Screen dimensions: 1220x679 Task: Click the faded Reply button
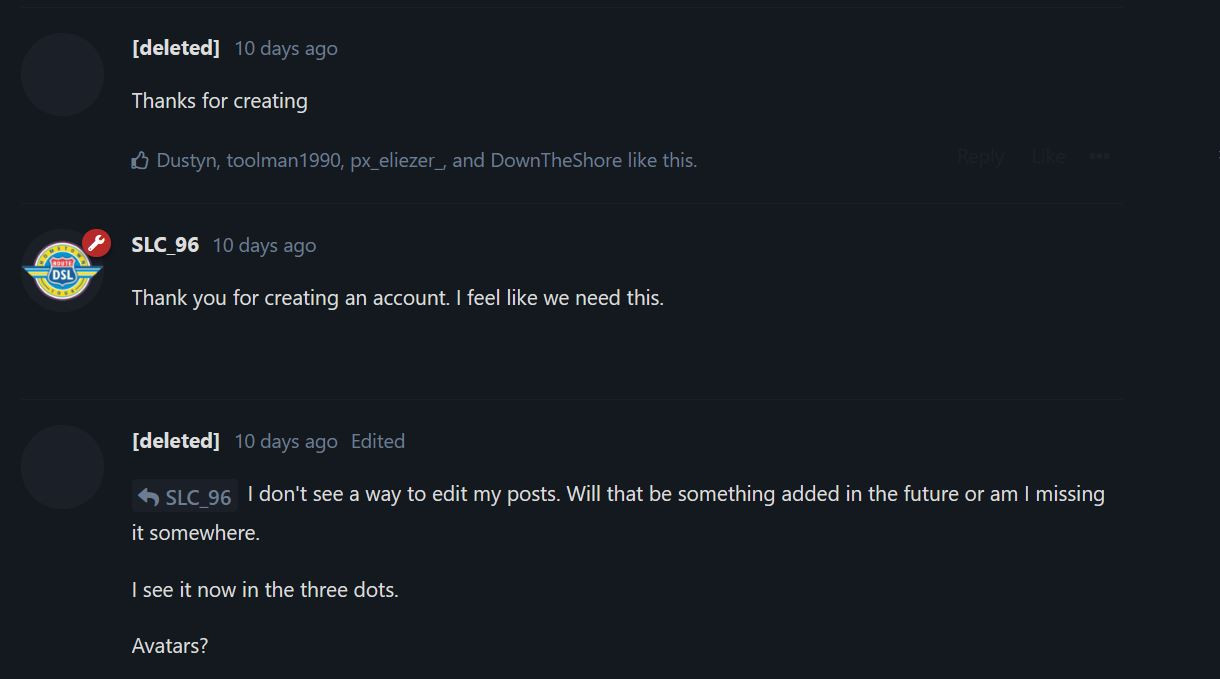(980, 157)
